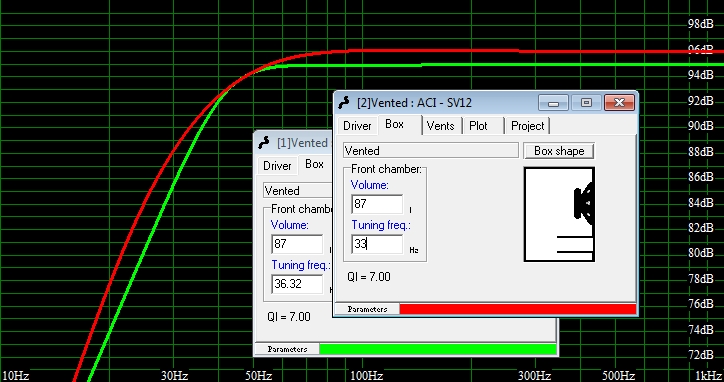The image size is (724, 382).
Task: Click the Tuning freq. field showing 36.32
Action: point(297,284)
